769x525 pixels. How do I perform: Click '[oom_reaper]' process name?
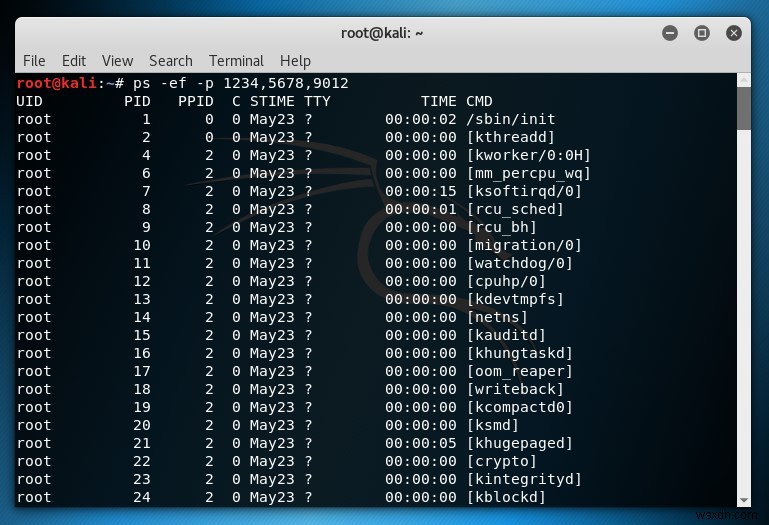point(519,371)
